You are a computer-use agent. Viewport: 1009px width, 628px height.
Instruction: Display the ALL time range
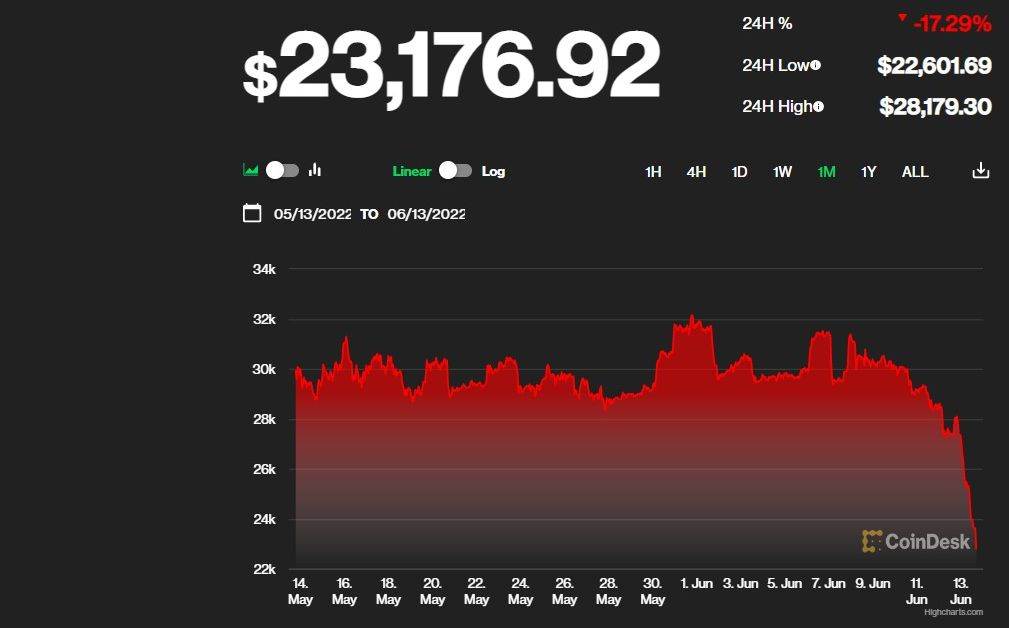(x=915, y=171)
